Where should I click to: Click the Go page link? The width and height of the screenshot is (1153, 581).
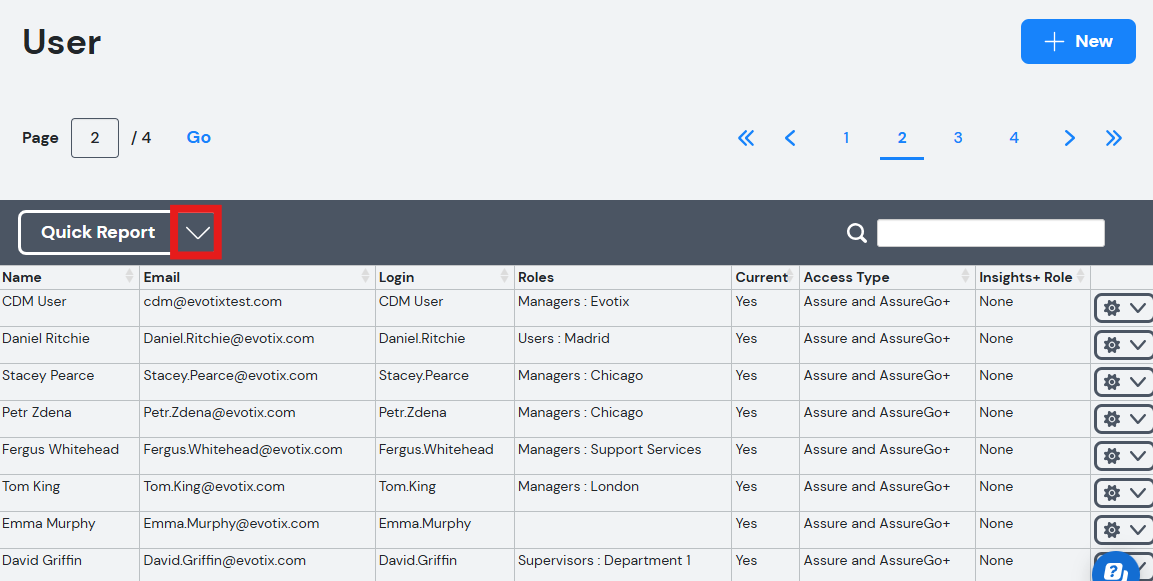coord(199,138)
